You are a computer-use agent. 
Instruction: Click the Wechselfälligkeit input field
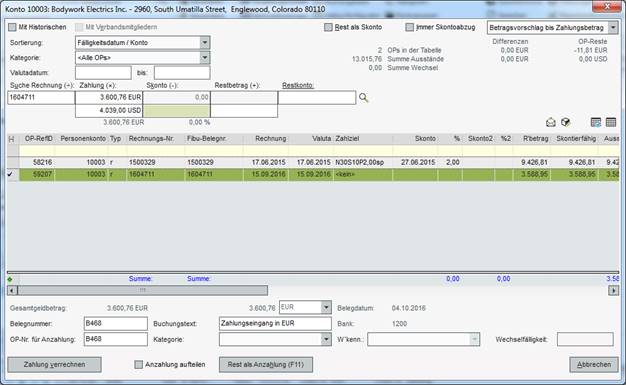[x=585, y=339]
